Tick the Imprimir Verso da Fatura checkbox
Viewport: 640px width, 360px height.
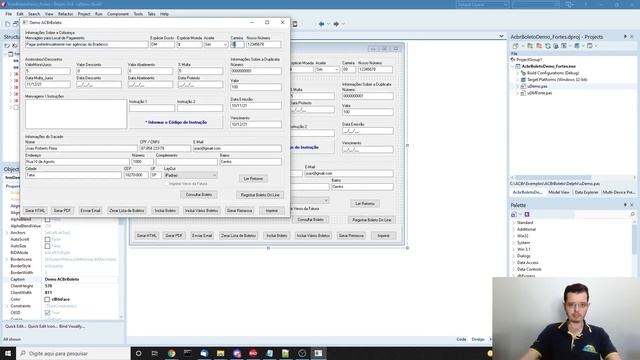(x=167, y=184)
